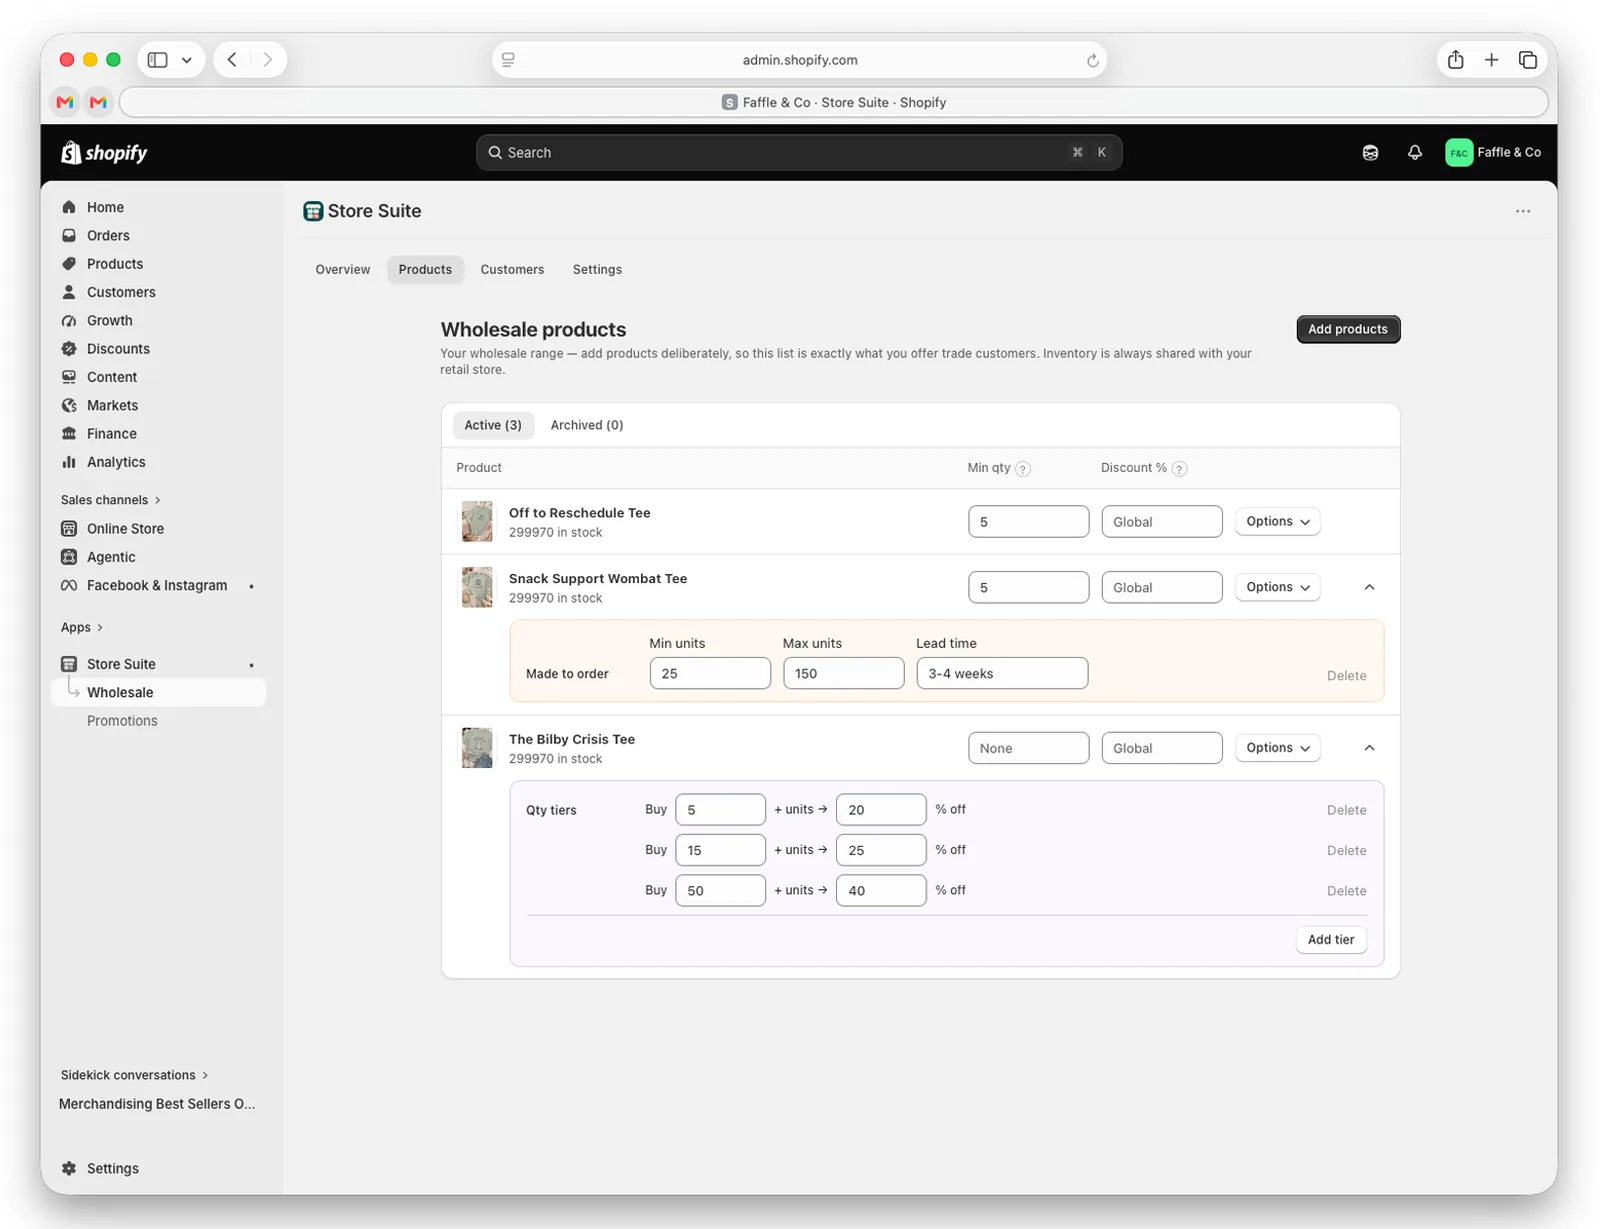Collapse the Snack Support Wombat Tee row
1600x1229 pixels.
tap(1369, 588)
